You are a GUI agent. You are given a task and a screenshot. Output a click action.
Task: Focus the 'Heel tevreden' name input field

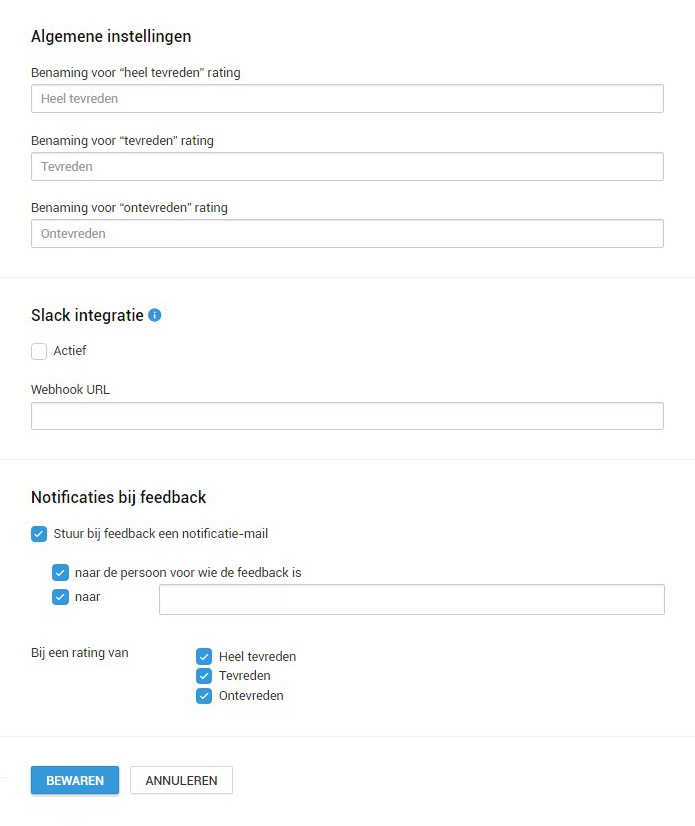347,99
